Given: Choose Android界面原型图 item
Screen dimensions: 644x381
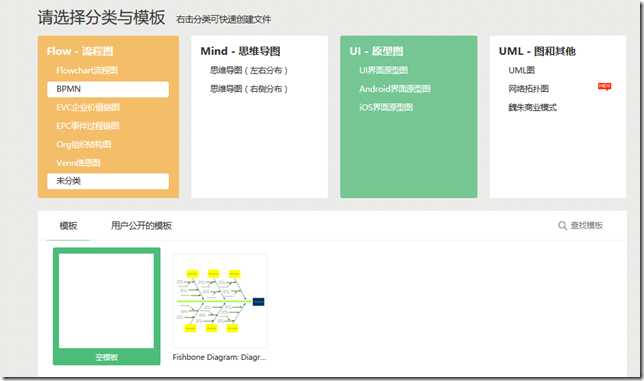Looking at the screenshot, I should tap(395, 89).
